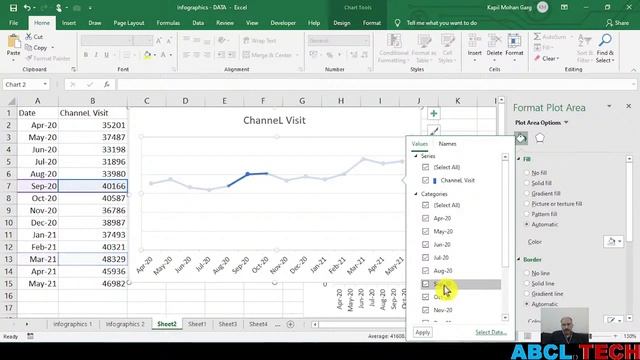Cut the selection with the scissors icon
Screen dimensions: 640x360
[x=29, y=37]
